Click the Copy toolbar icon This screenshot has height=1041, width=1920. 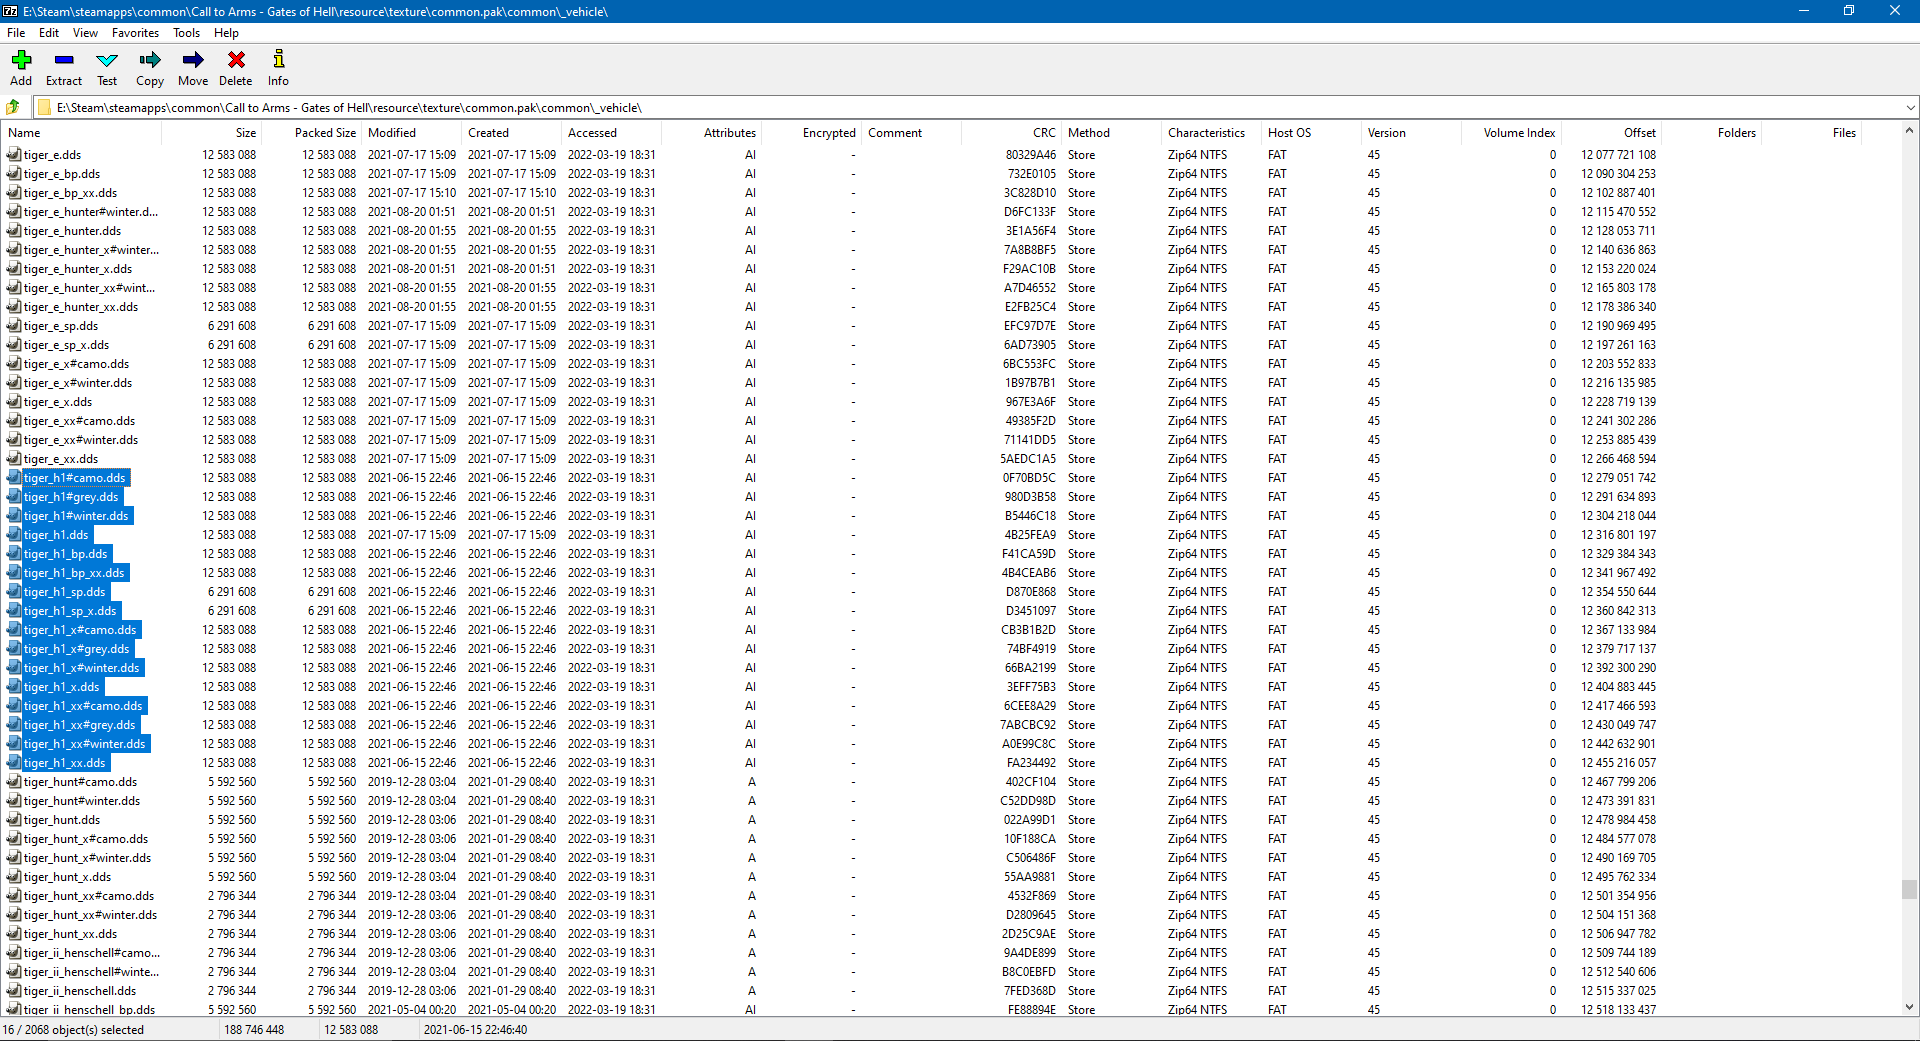(150, 60)
